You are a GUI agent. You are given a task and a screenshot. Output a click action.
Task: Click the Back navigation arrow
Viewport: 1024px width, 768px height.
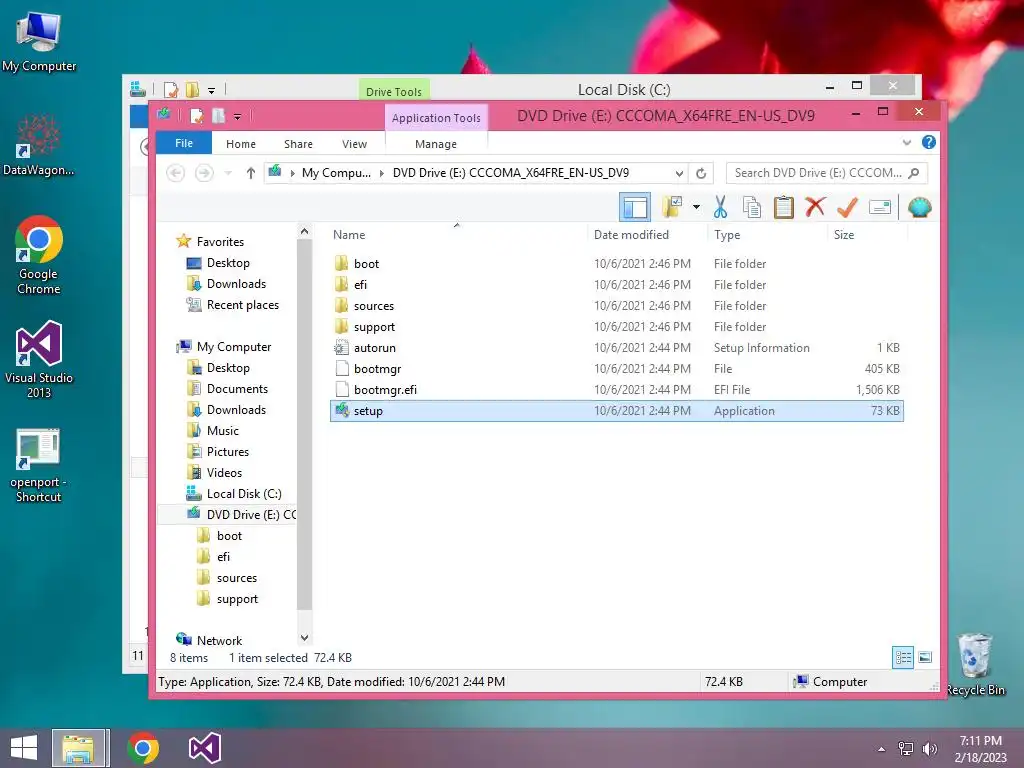pos(175,173)
